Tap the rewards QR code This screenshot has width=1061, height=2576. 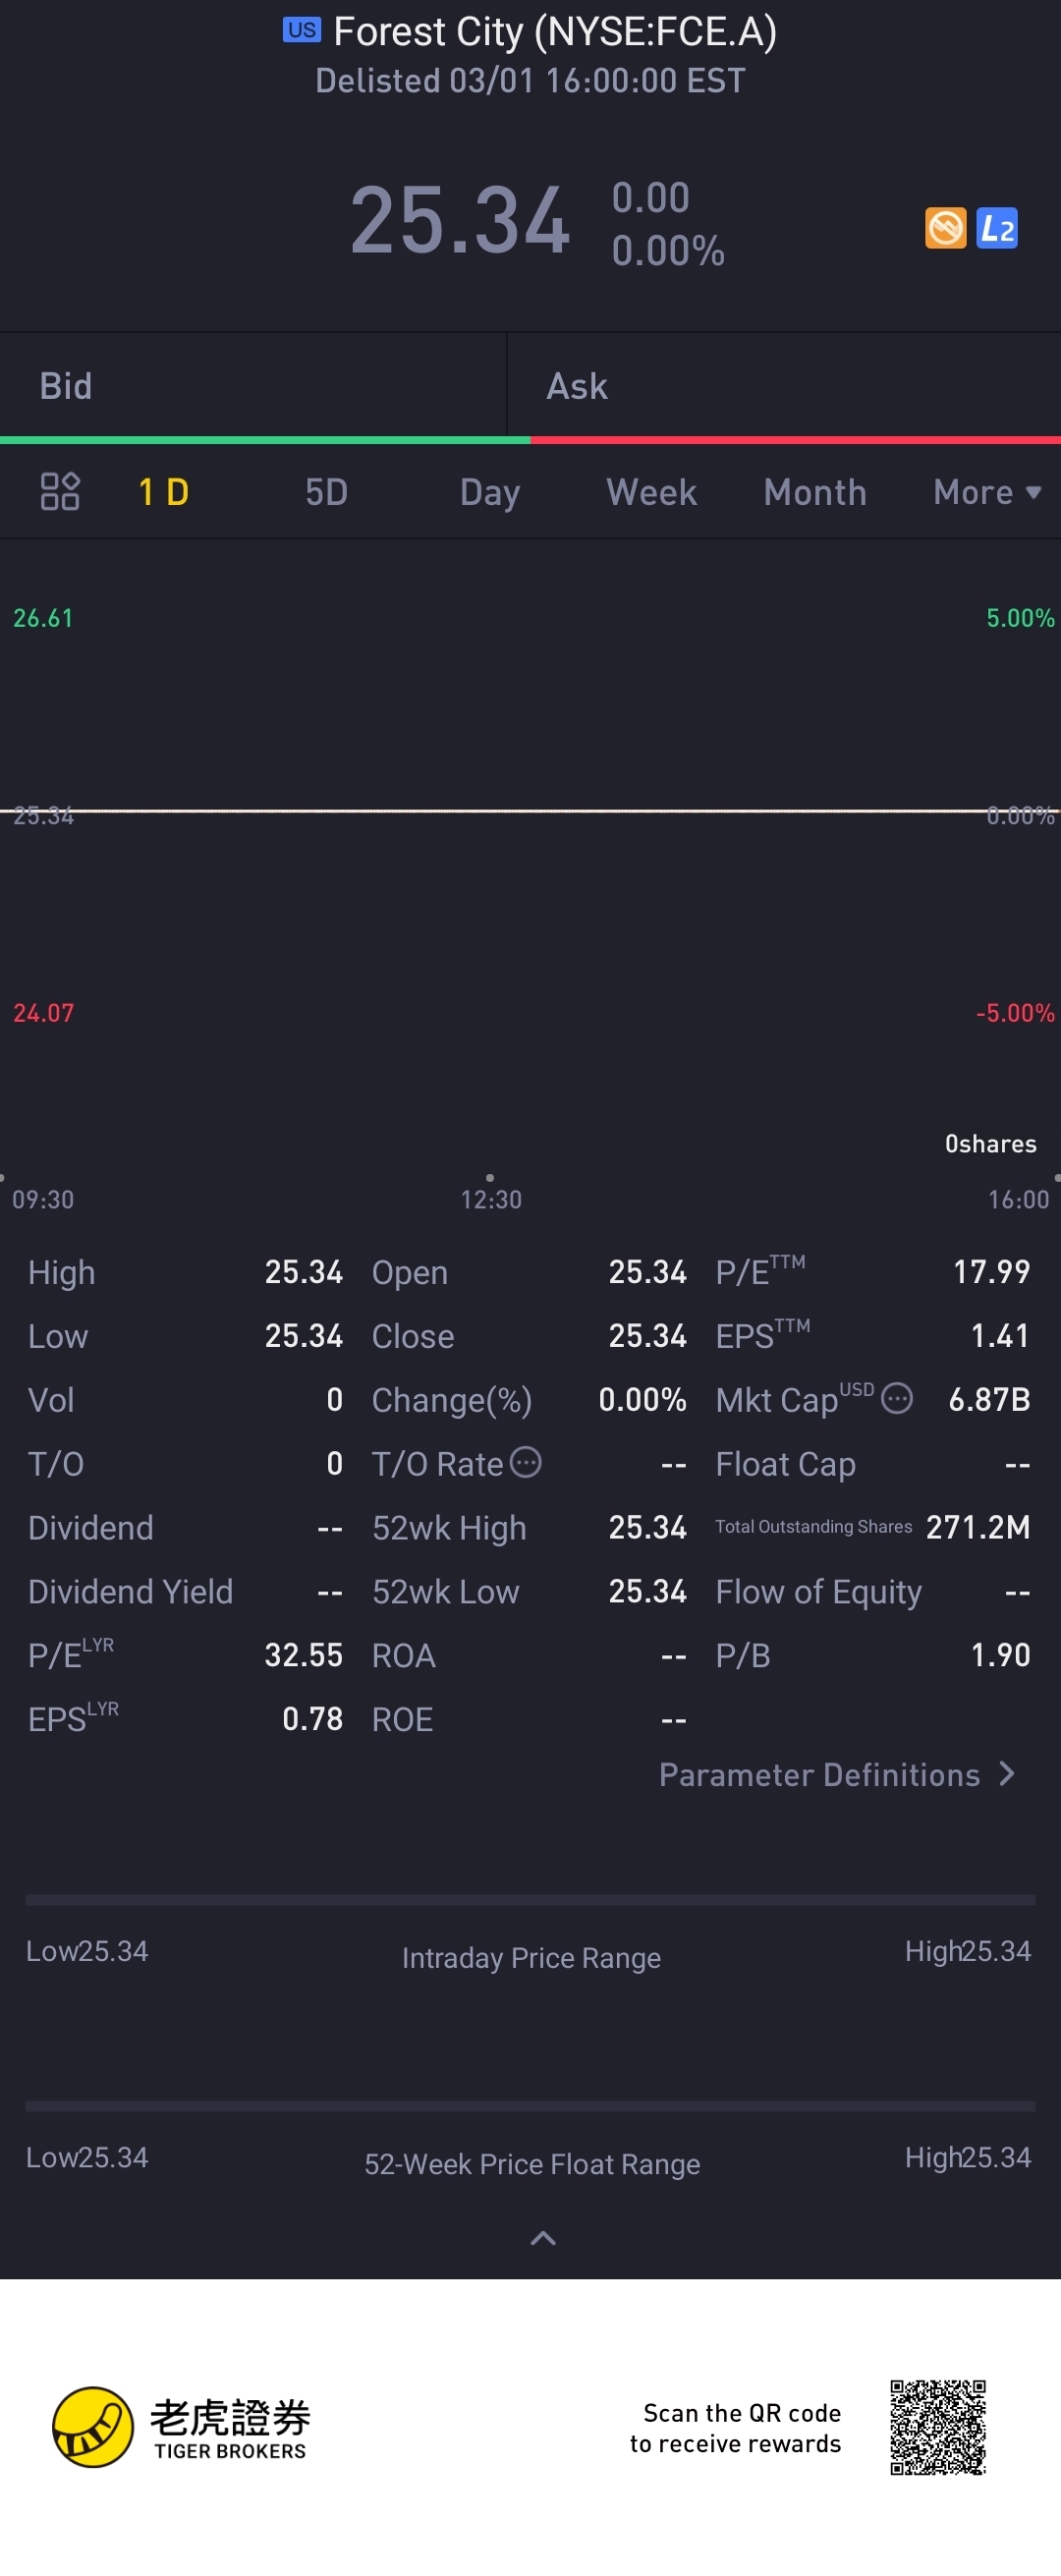[938, 2427]
